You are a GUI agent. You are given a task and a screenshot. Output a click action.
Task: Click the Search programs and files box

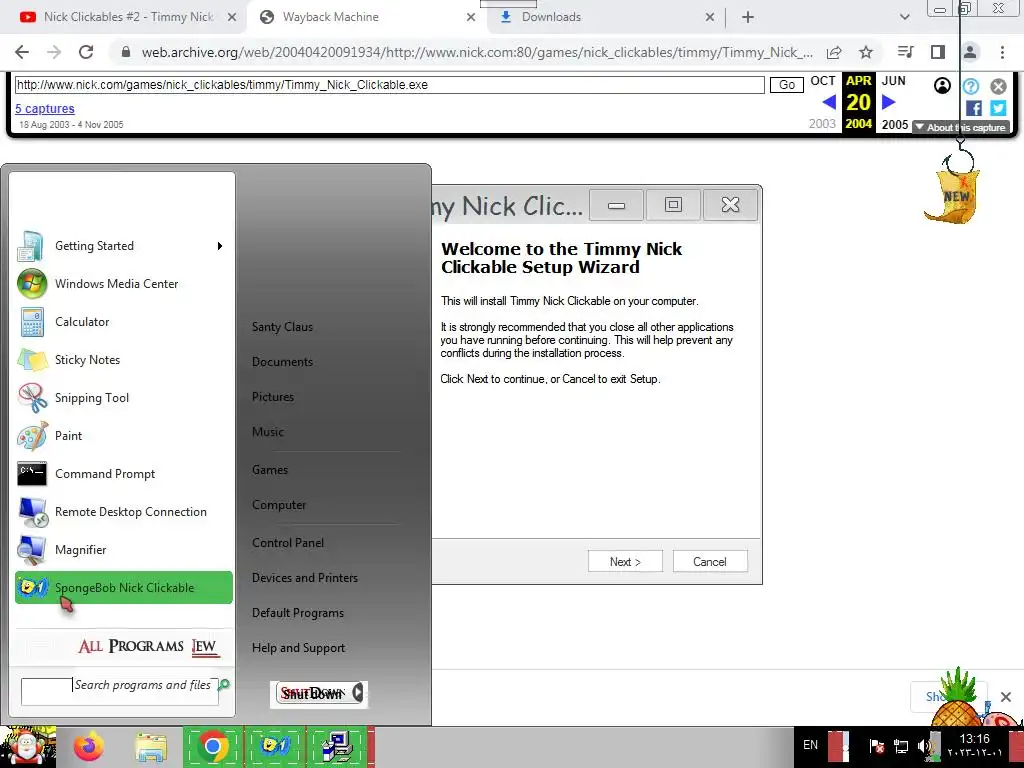[120, 692]
